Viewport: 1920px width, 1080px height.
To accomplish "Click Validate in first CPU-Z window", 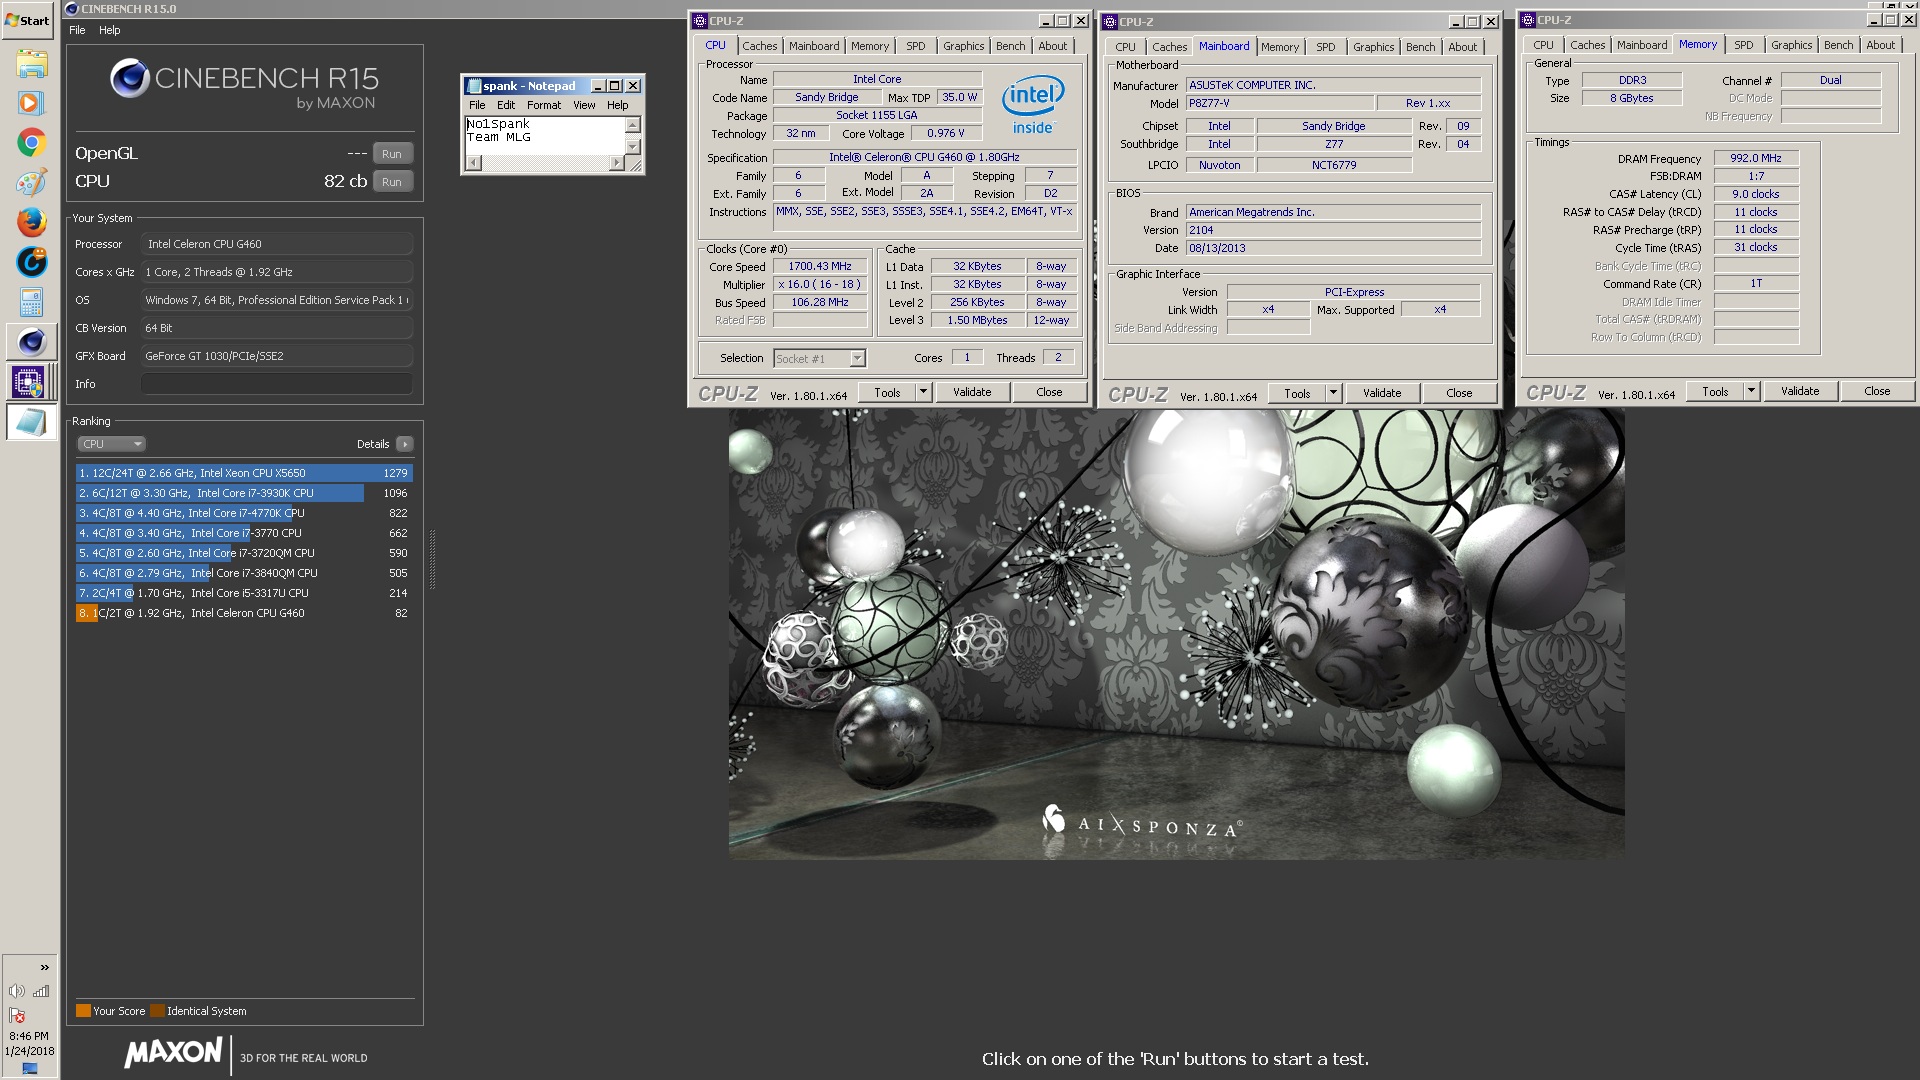I will coord(972,393).
